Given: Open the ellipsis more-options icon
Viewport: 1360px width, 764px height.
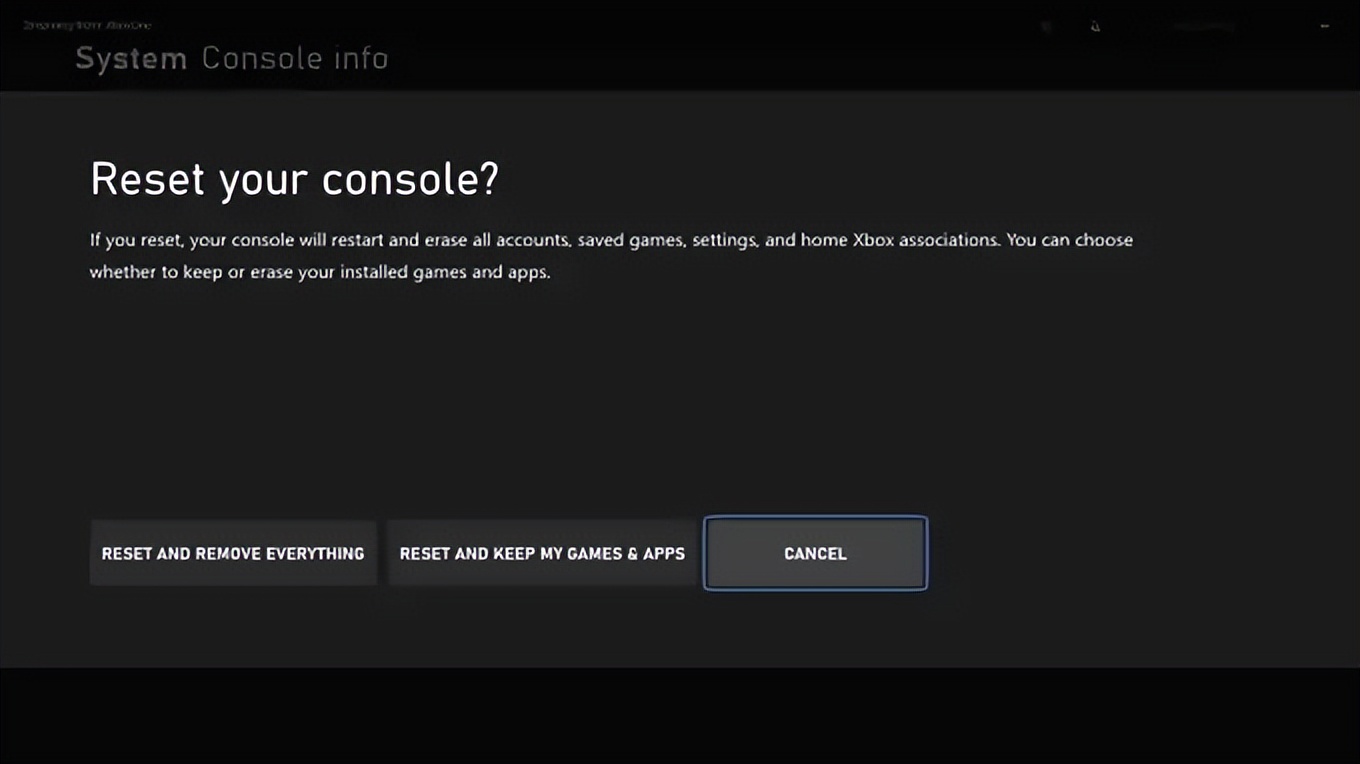Looking at the screenshot, I should coord(1325,26).
